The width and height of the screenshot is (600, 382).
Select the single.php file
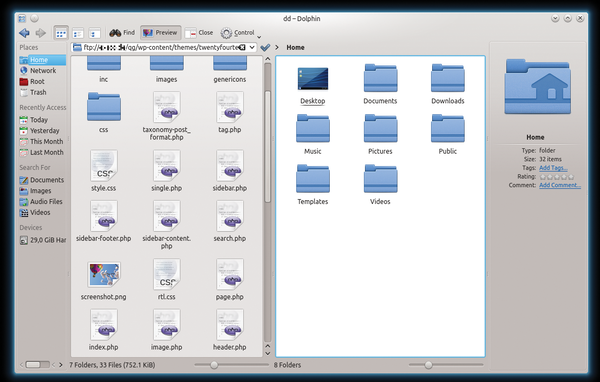166,171
